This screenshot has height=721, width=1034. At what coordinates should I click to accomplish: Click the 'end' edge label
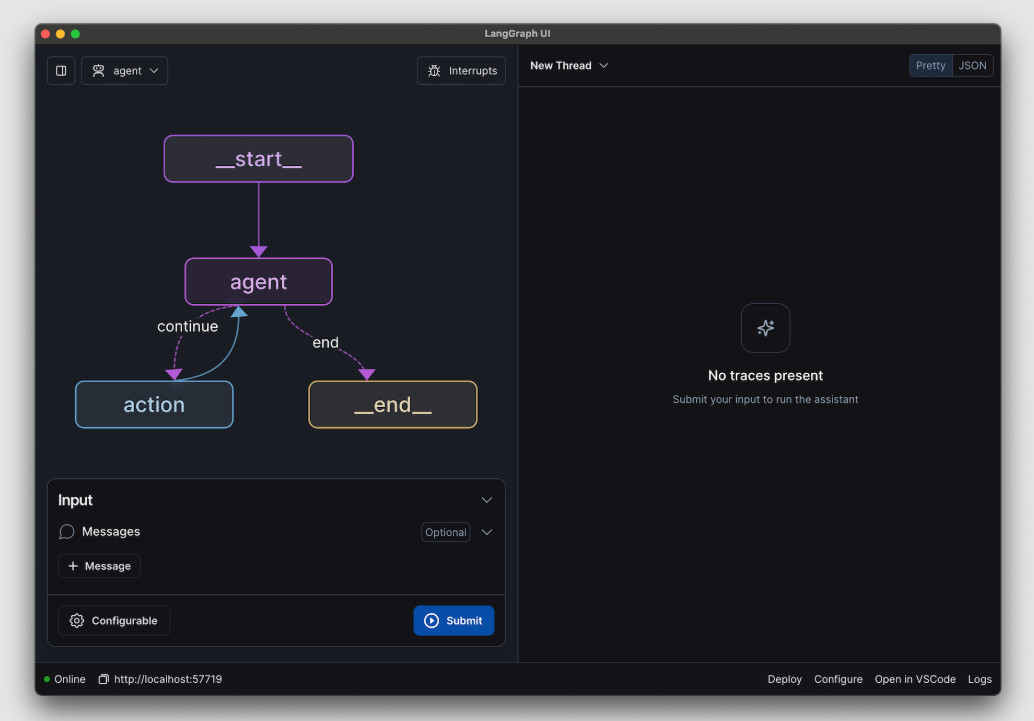[325, 342]
